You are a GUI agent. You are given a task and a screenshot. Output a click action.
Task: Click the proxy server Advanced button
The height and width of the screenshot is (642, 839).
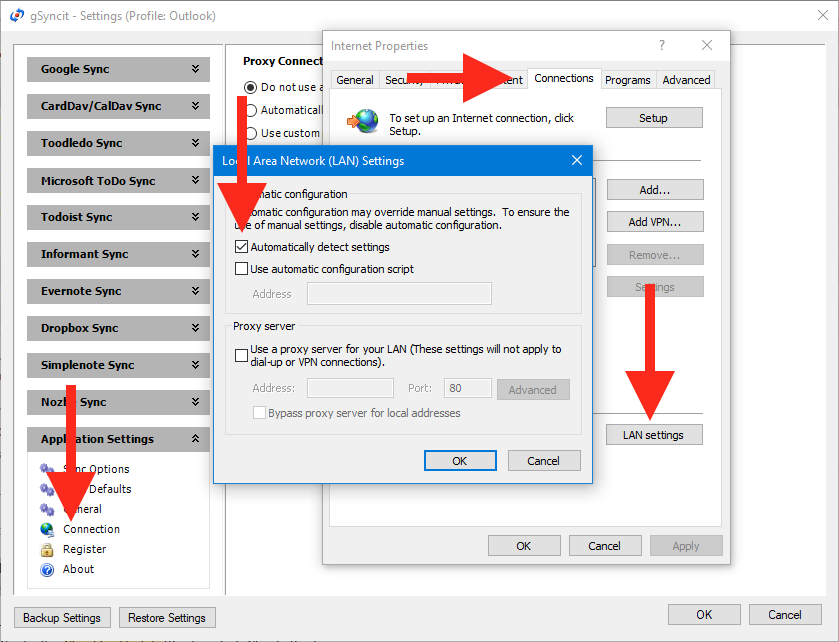click(x=533, y=389)
